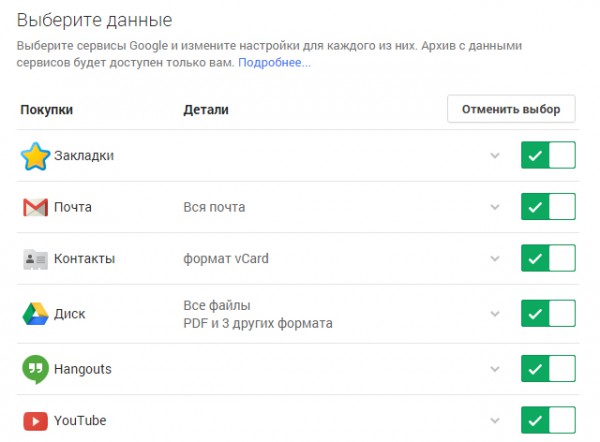This screenshot has width=600, height=442.
Task: Click the Отменить выбор button
Action: coord(511,109)
